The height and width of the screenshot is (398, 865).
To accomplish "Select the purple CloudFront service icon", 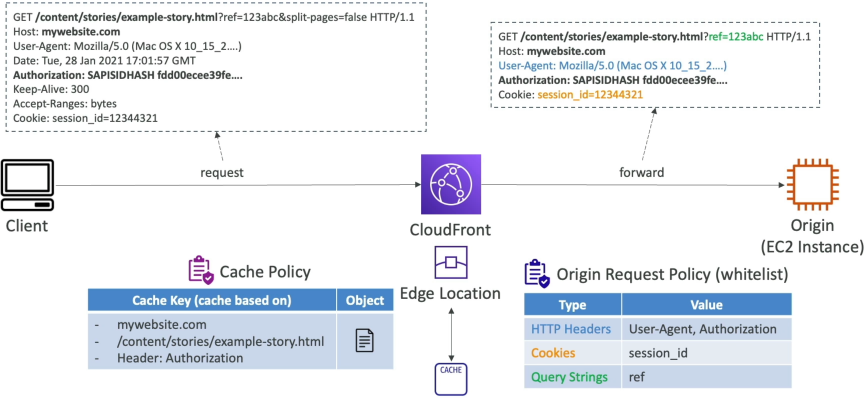I will tap(451, 184).
